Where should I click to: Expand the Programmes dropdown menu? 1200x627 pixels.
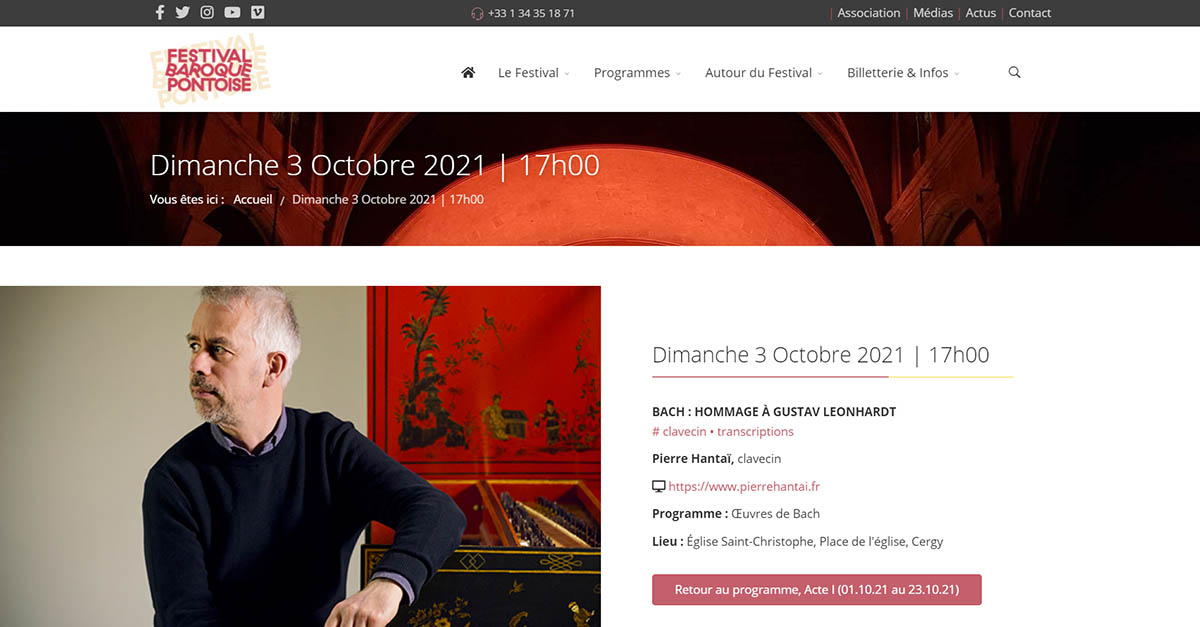click(x=637, y=72)
